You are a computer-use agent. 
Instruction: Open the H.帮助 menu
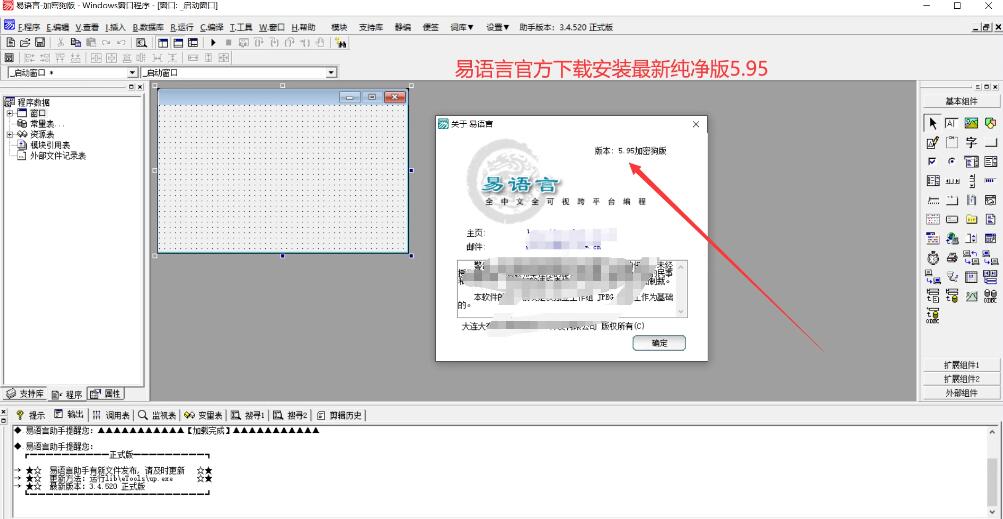304,28
